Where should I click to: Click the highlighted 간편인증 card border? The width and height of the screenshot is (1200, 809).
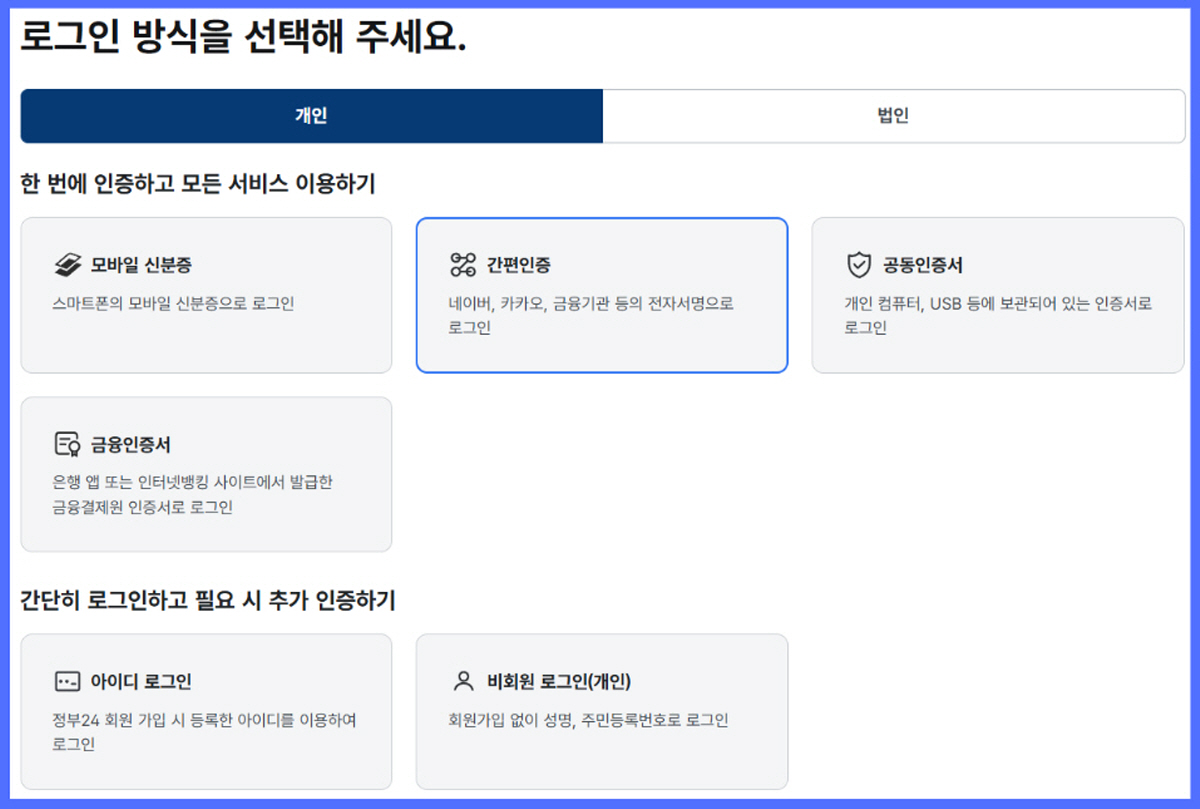pyautogui.click(x=601, y=219)
